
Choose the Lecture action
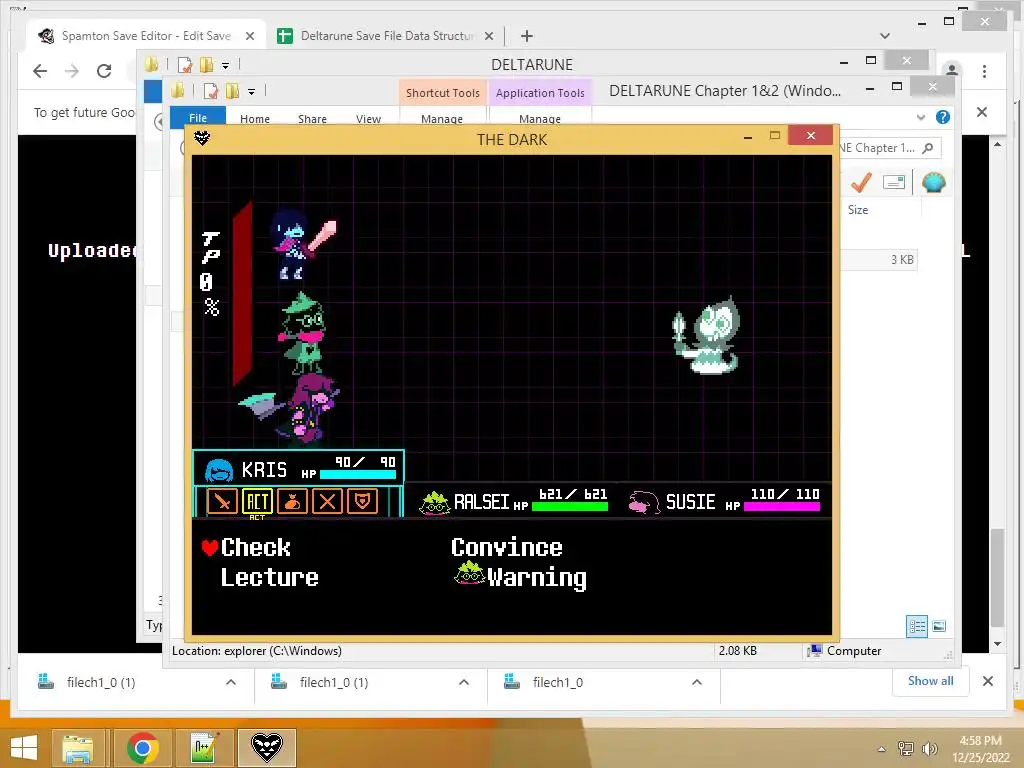point(269,577)
